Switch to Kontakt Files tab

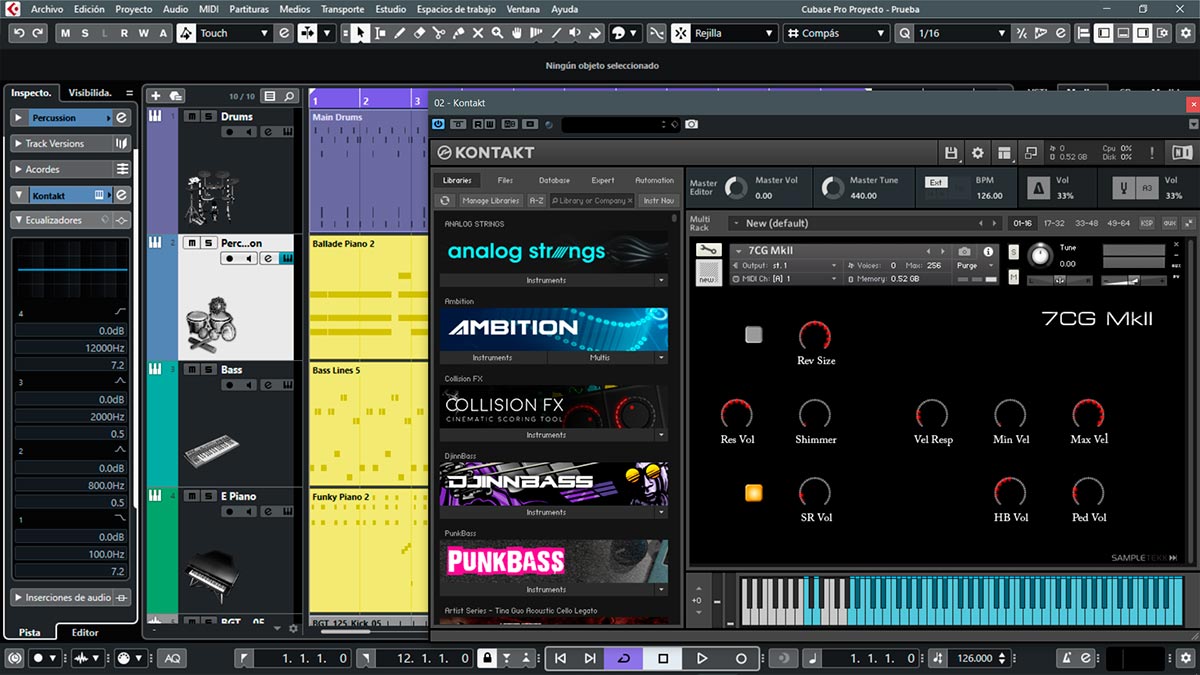(505, 180)
